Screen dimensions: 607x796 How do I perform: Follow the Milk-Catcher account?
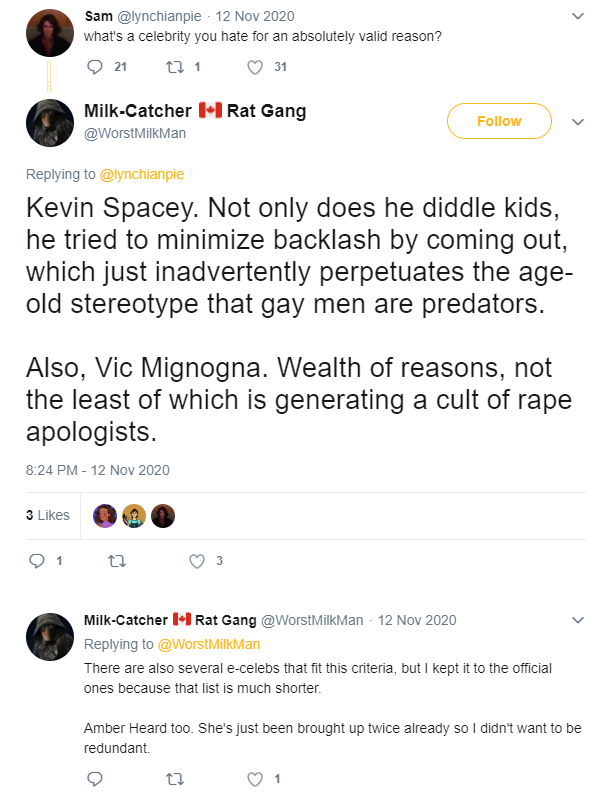[499, 121]
